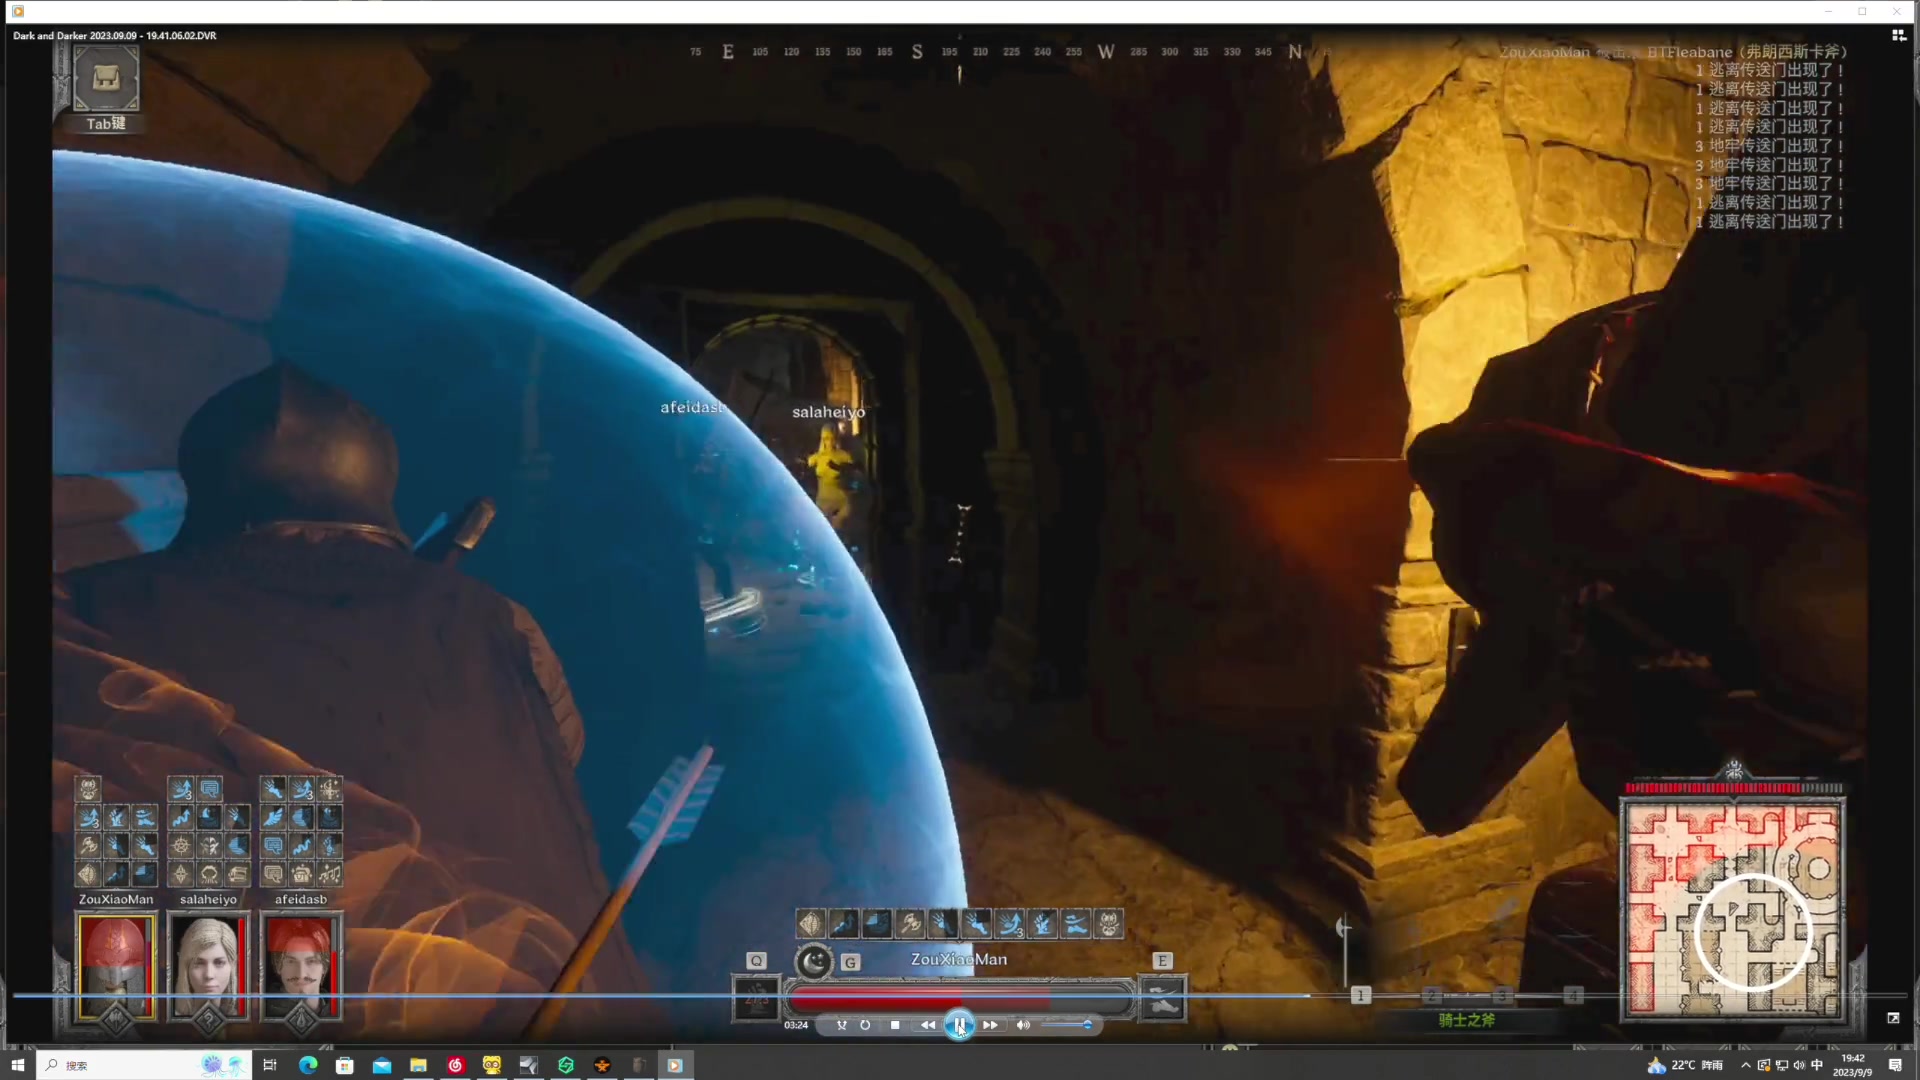Open Task View from the taskbar

pyautogui.click(x=270, y=1065)
